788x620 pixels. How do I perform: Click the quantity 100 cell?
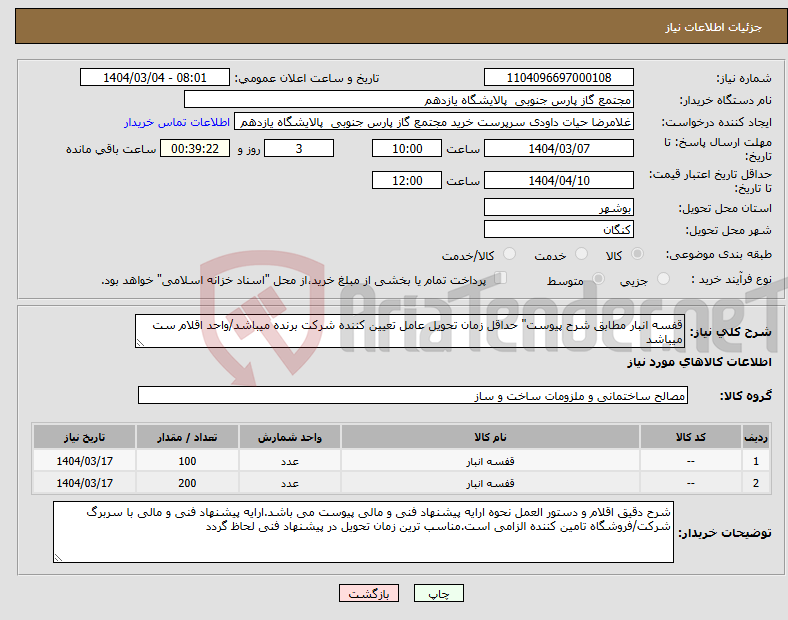(x=187, y=461)
